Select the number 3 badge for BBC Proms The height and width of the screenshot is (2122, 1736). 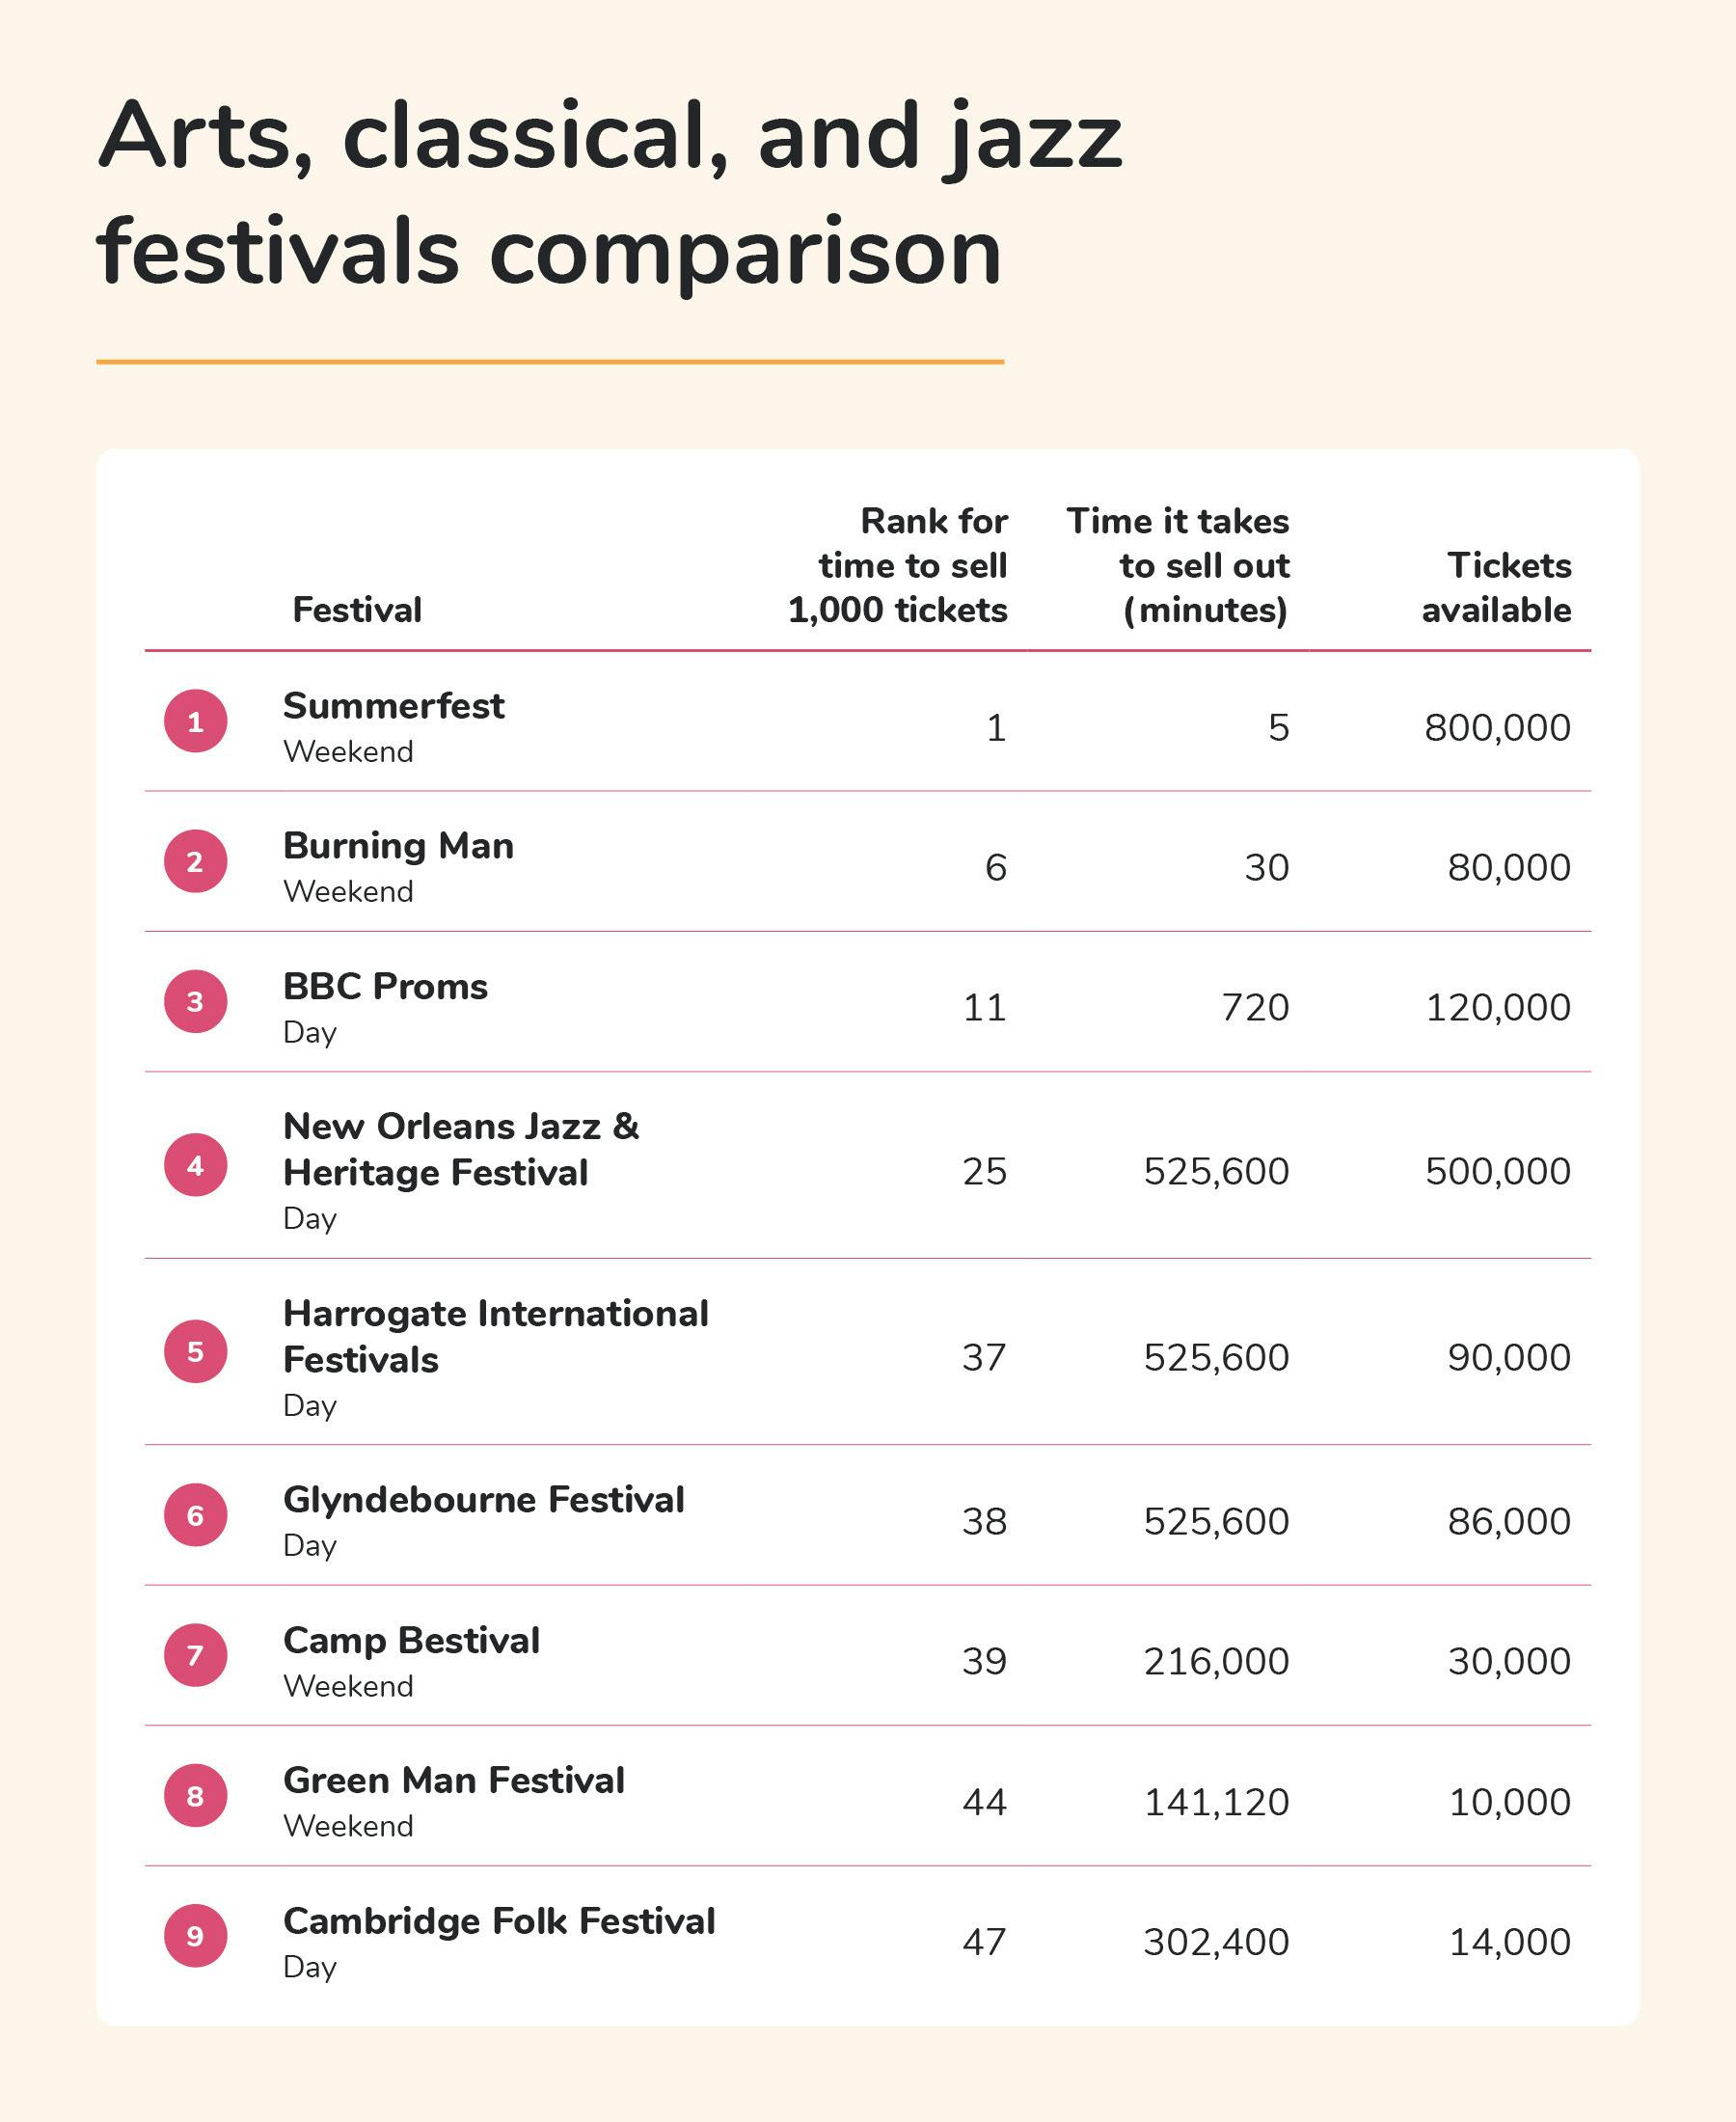pyautogui.click(x=195, y=1001)
